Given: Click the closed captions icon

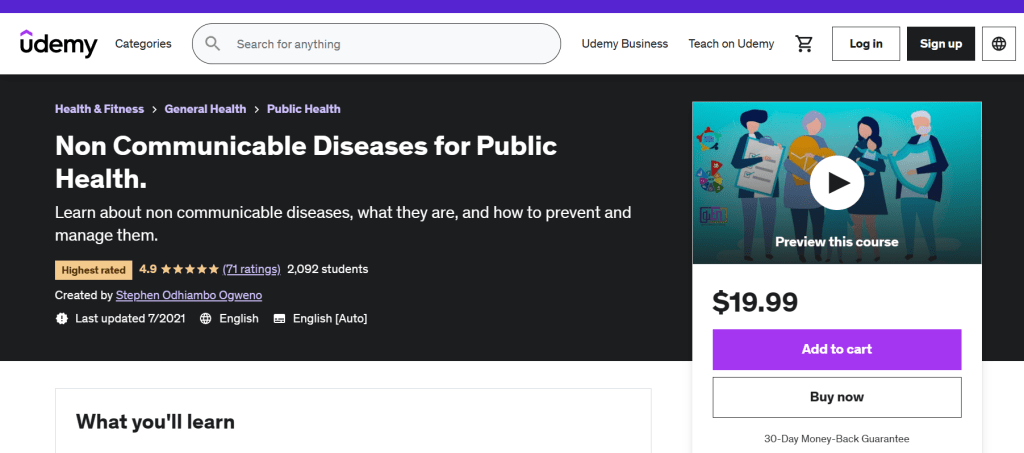Looking at the screenshot, I should pos(279,319).
